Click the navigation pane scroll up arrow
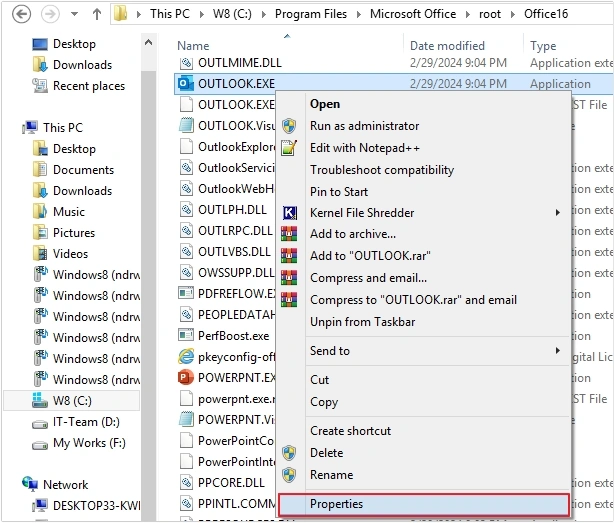 coord(148,42)
